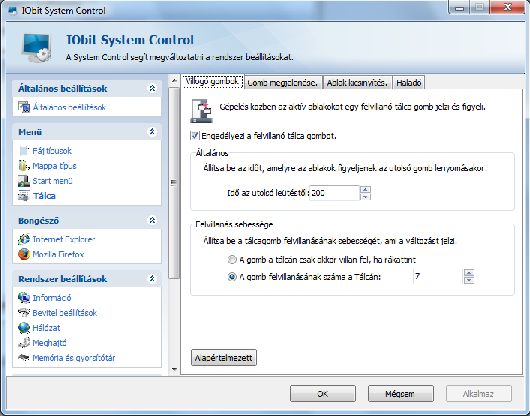530x416 pixels.
Task: Open the Meghajtó link
Action: click(49, 343)
